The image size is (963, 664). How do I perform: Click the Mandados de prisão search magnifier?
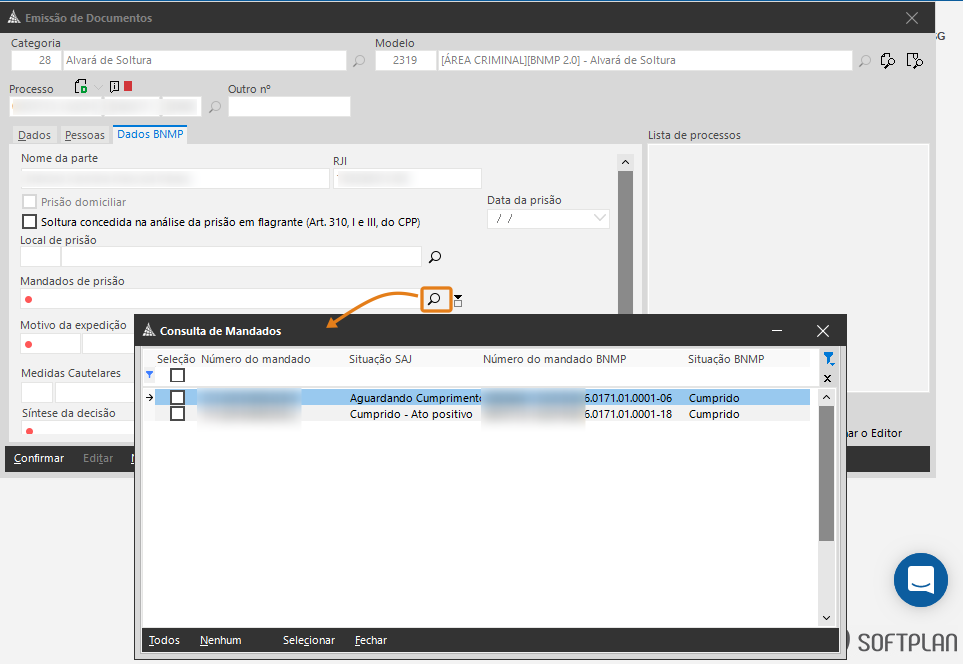435,299
